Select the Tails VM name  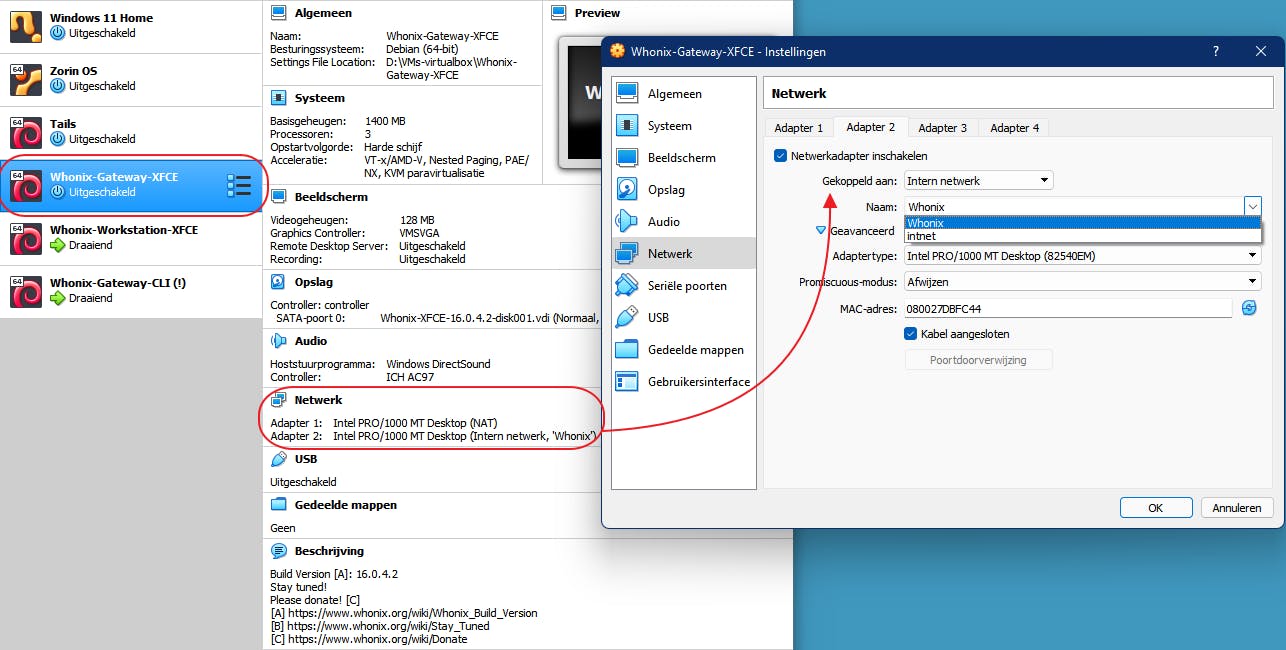[63, 124]
